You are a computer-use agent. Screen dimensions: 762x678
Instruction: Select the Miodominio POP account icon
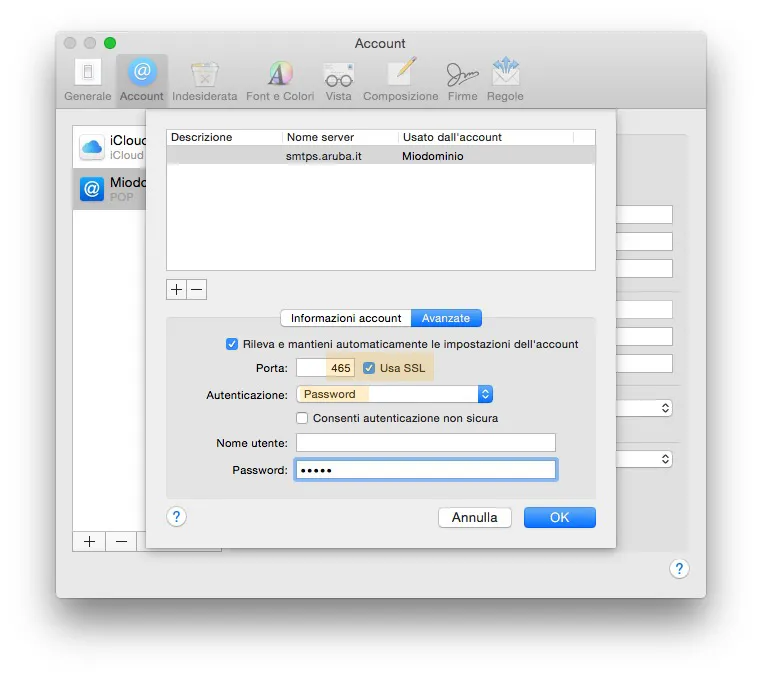(92, 189)
